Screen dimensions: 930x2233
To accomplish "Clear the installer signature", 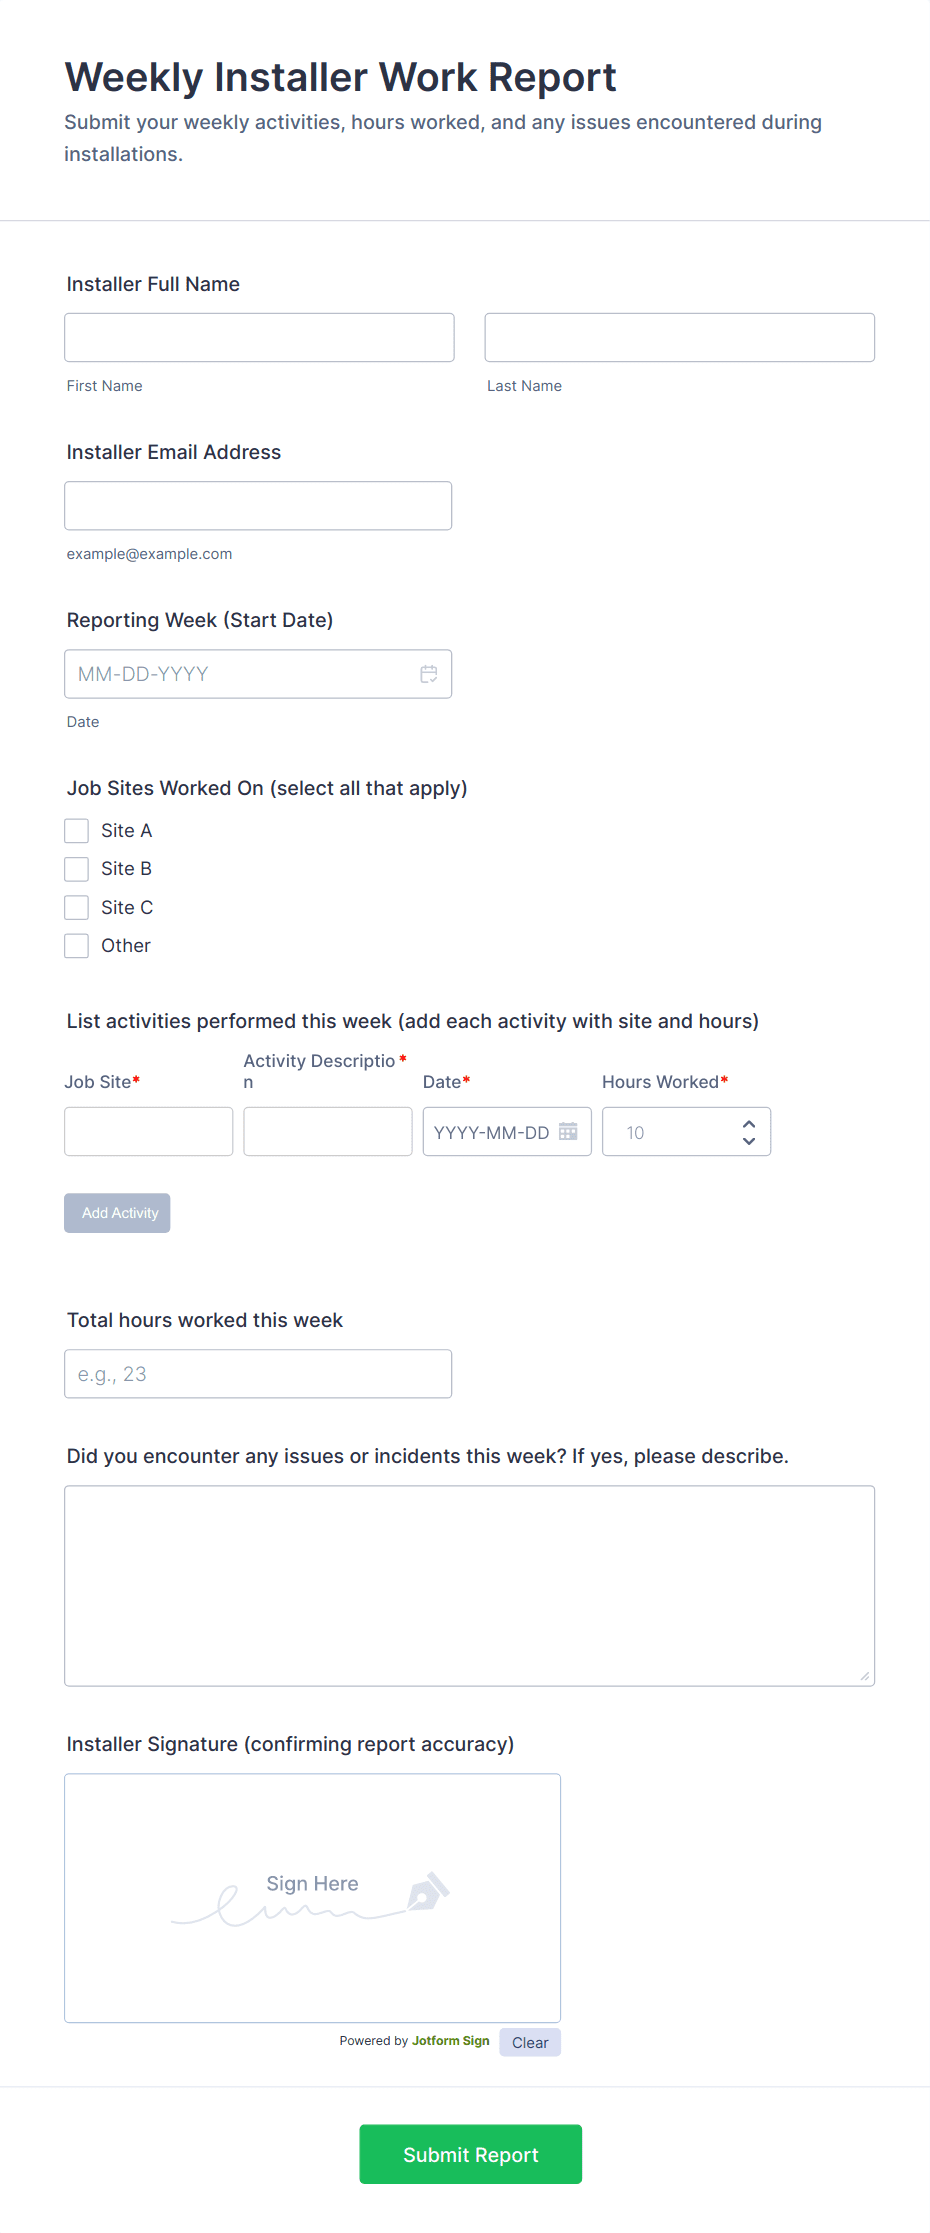I will pyautogui.click(x=529, y=2041).
